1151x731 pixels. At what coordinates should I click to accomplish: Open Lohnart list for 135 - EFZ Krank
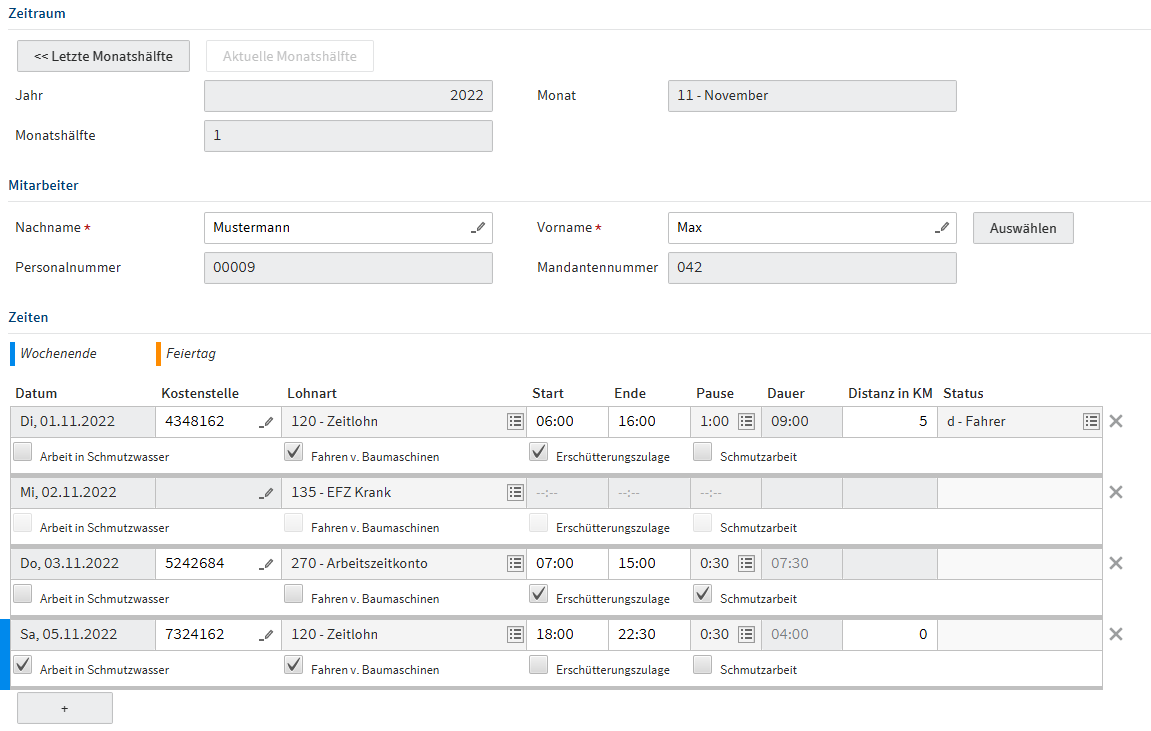pyautogui.click(x=514, y=492)
